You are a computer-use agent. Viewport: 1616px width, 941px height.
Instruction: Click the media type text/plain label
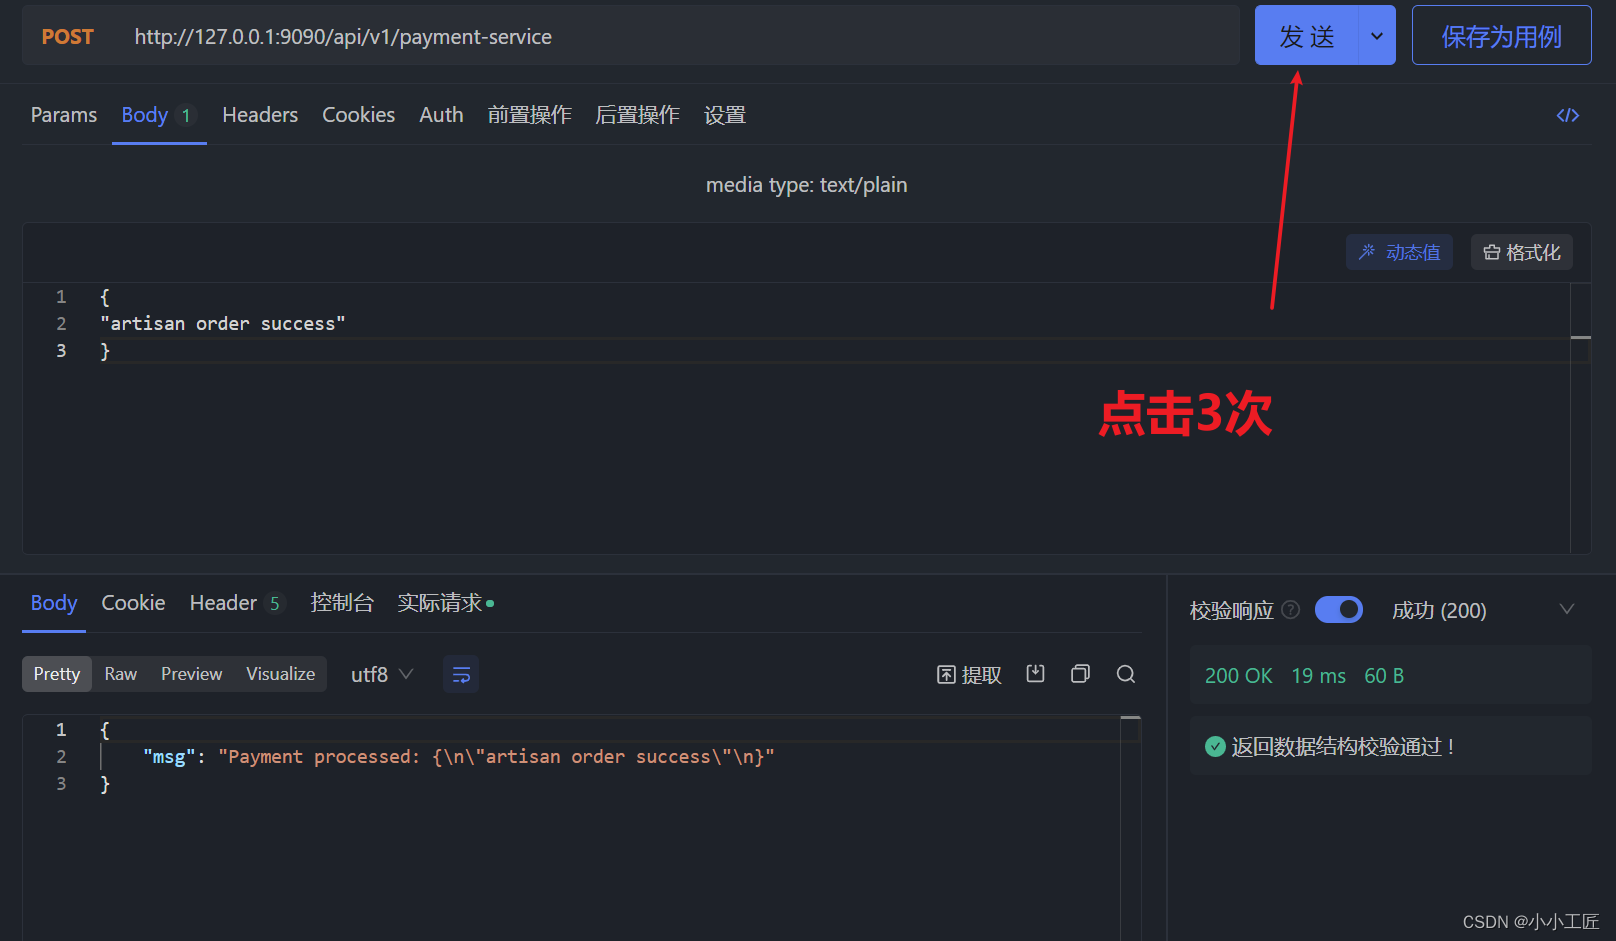pos(806,185)
